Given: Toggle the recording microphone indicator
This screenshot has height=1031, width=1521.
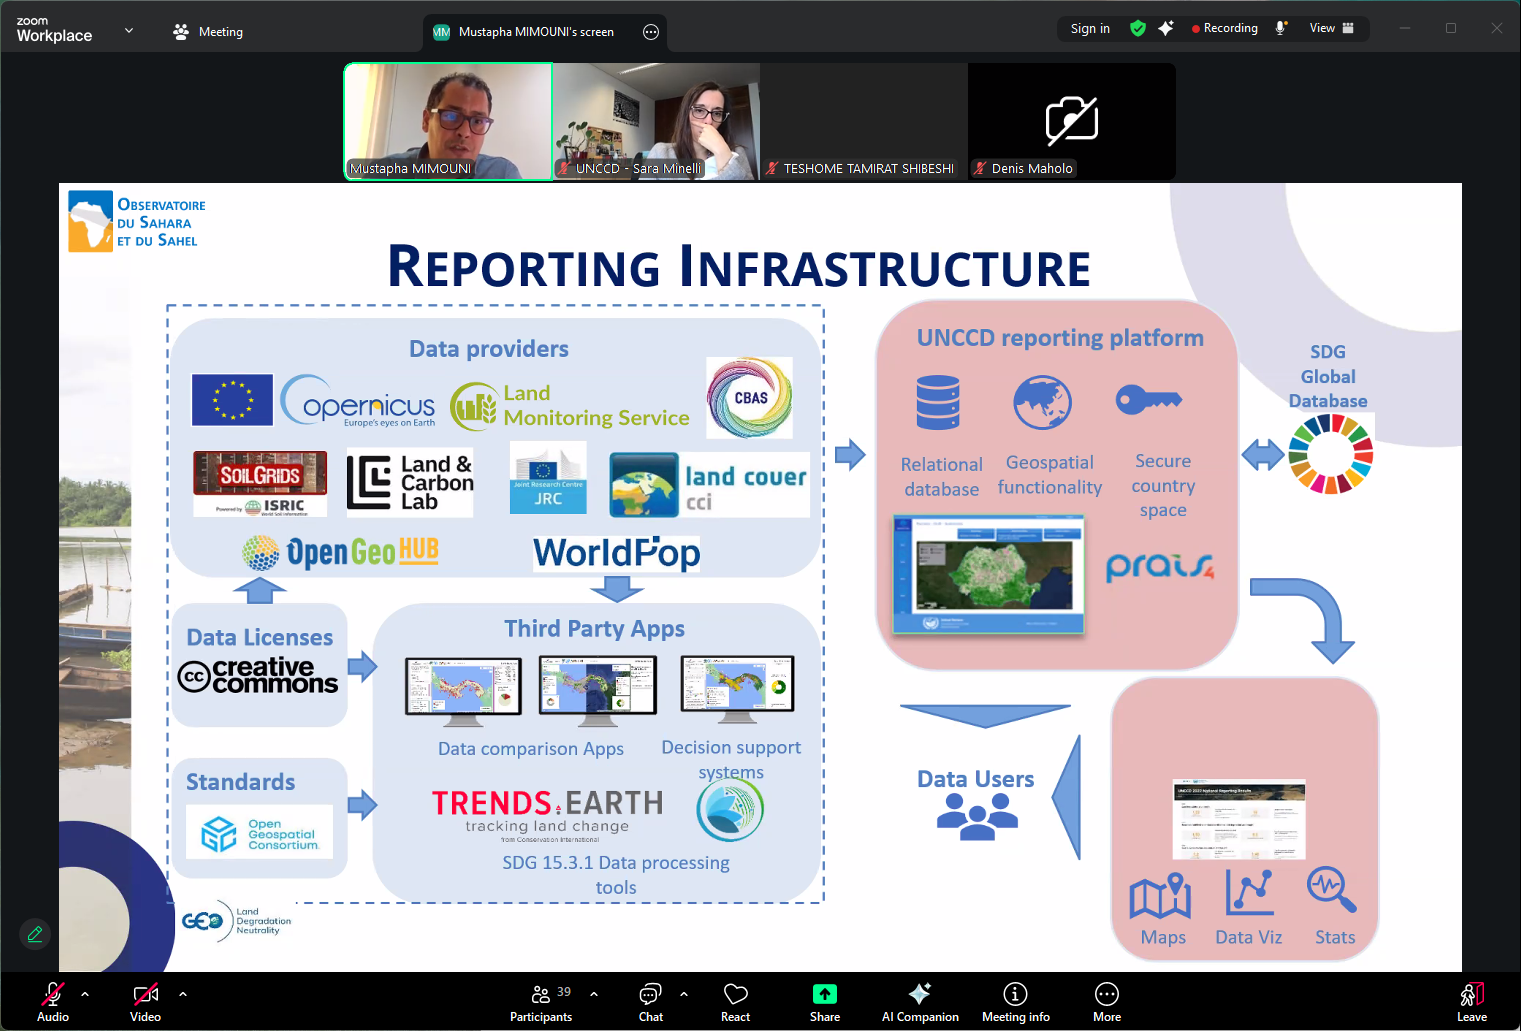Looking at the screenshot, I should click(x=1281, y=28).
